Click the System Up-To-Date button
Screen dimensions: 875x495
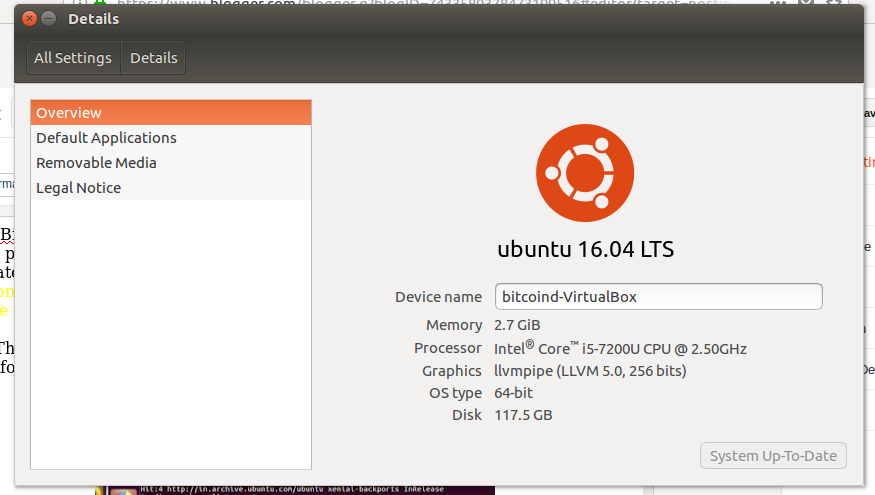pos(773,456)
